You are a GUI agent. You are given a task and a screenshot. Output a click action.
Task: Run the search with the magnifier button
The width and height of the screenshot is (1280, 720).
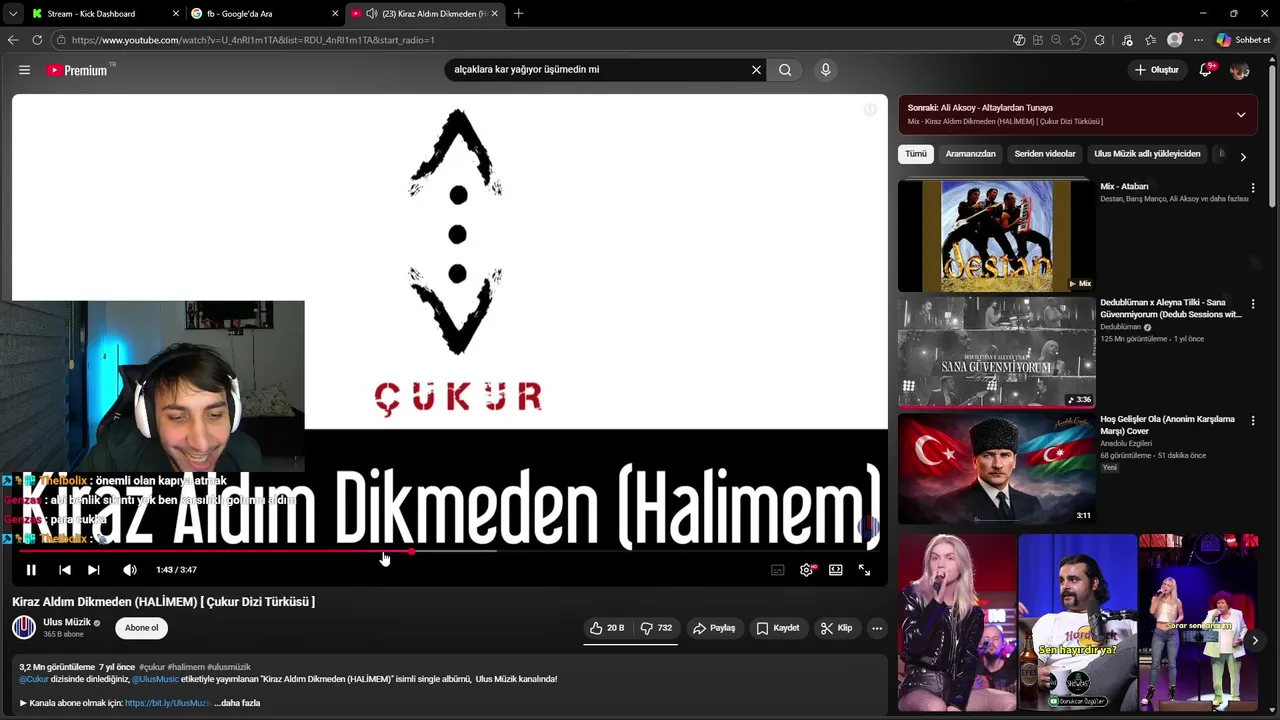click(785, 70)
